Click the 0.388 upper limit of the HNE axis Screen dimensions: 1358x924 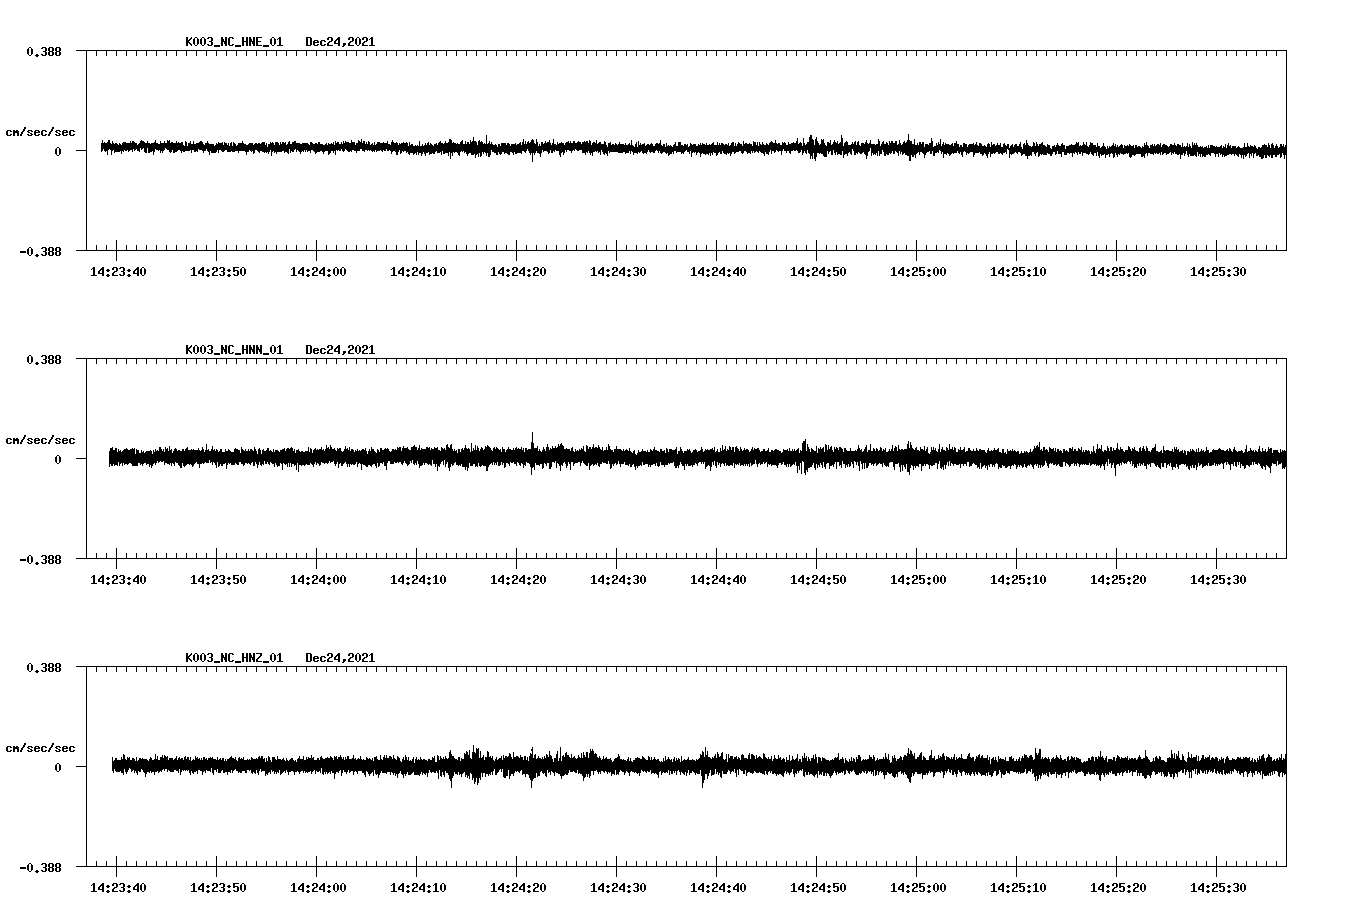click(x=43, y=51)
